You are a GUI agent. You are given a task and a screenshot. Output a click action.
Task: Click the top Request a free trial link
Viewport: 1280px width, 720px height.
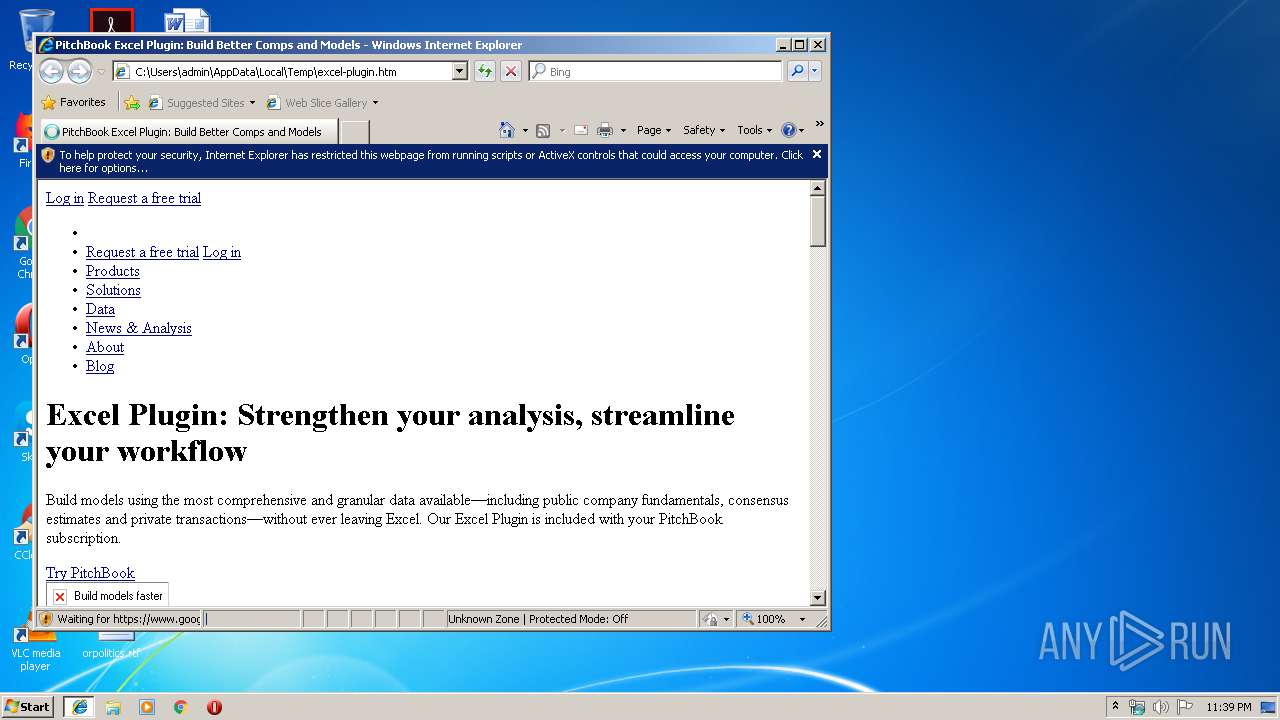144,198
